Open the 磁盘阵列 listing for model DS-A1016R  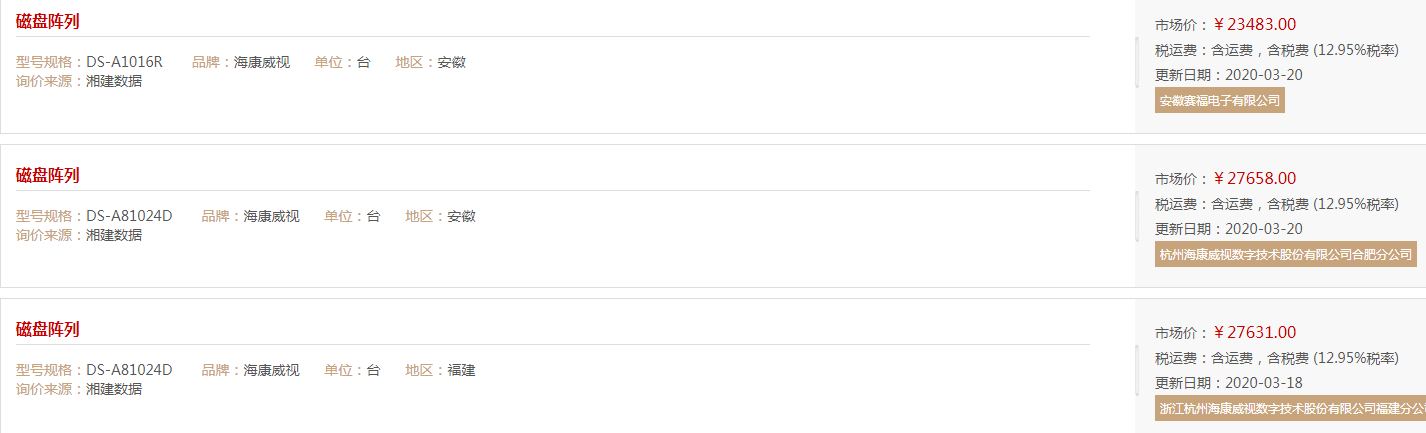(47, 21)
